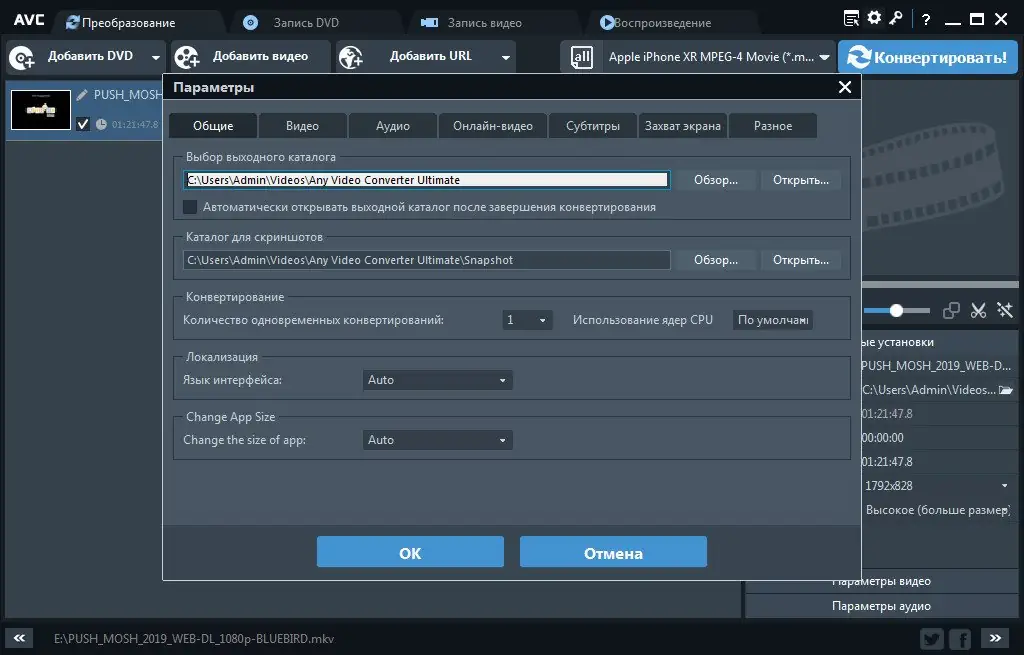Close the Параметры dialog
1024x655 pixels.
pyautogui.click(x=844, y=87)
